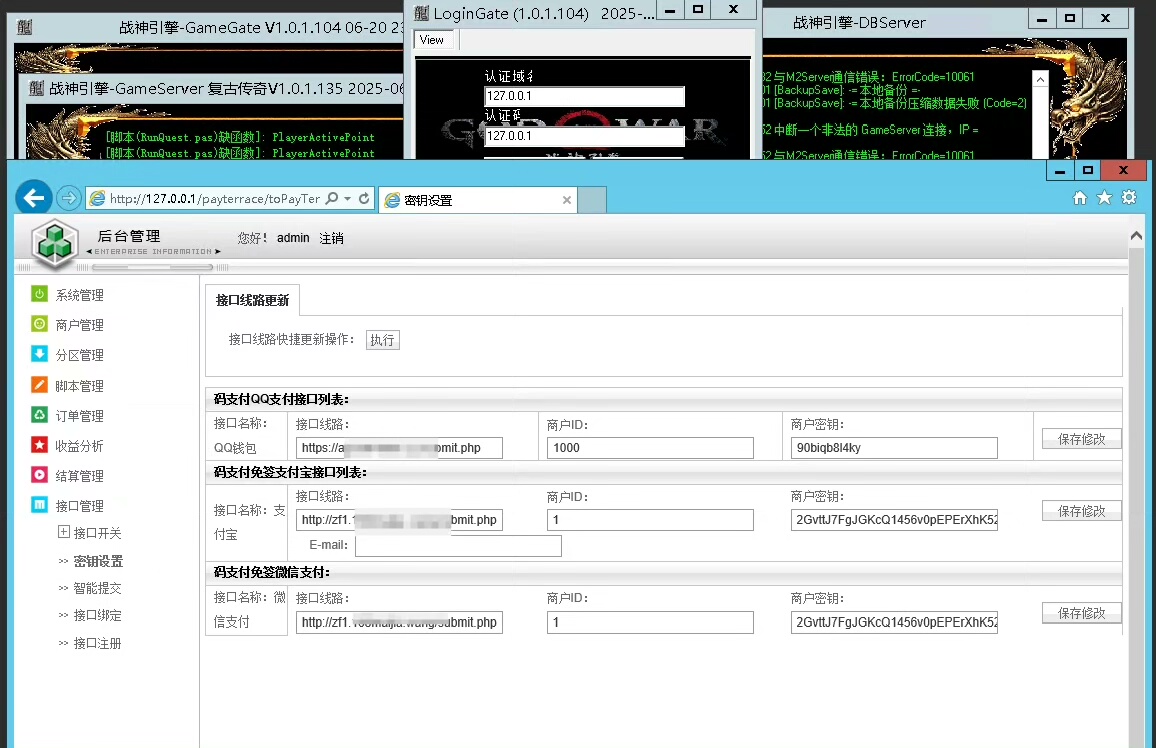Click the 注销 logout link
The image size is (1156, 748).
(x=331, y=238)
